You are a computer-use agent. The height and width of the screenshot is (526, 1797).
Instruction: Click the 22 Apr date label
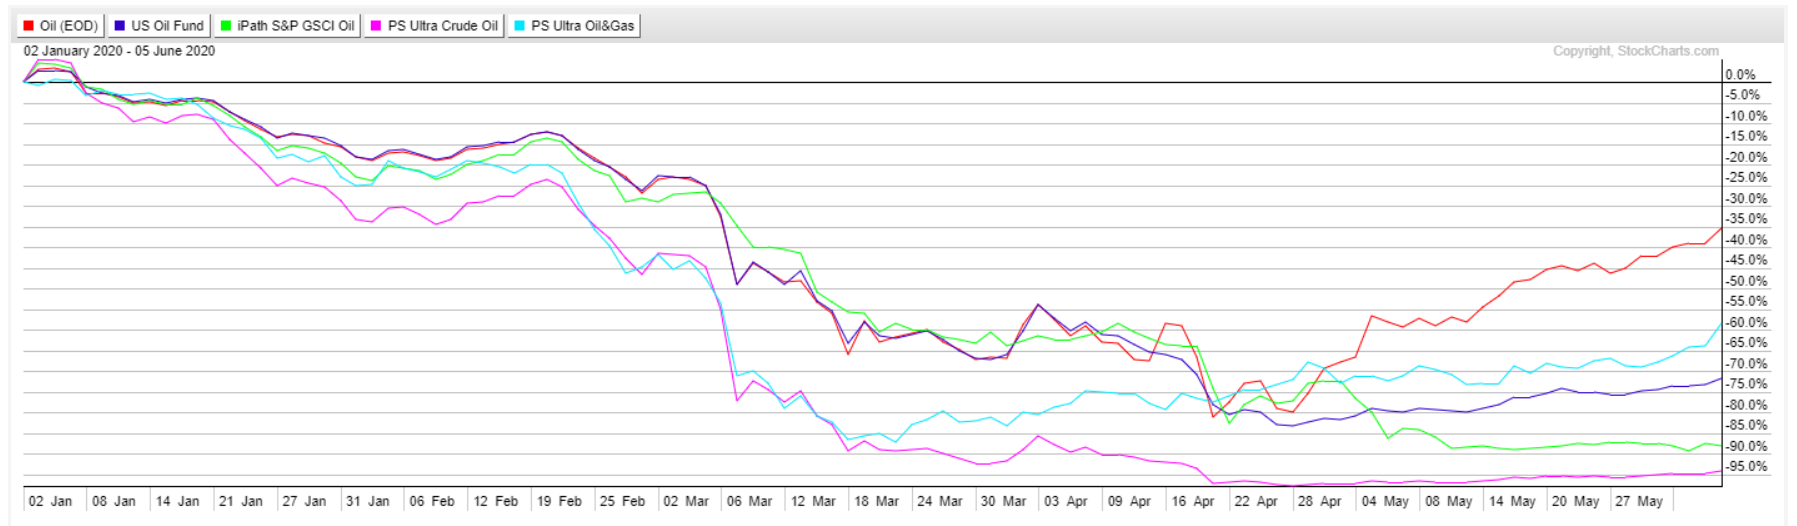click(1256, 501)
